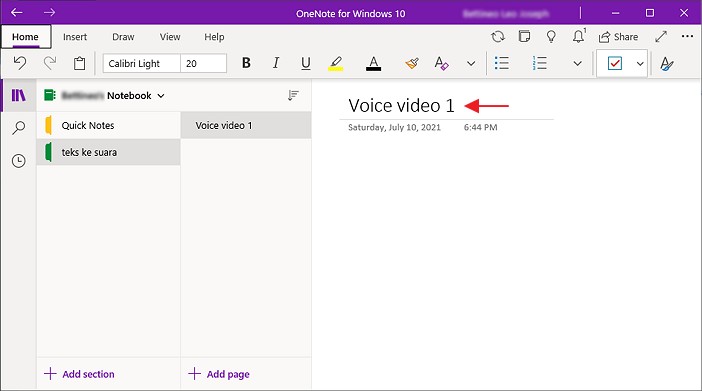Viewport: 702px width, 391px height.
Task: Enter full screen mode with diagonal arrows
Action: [x=661, y=37]
